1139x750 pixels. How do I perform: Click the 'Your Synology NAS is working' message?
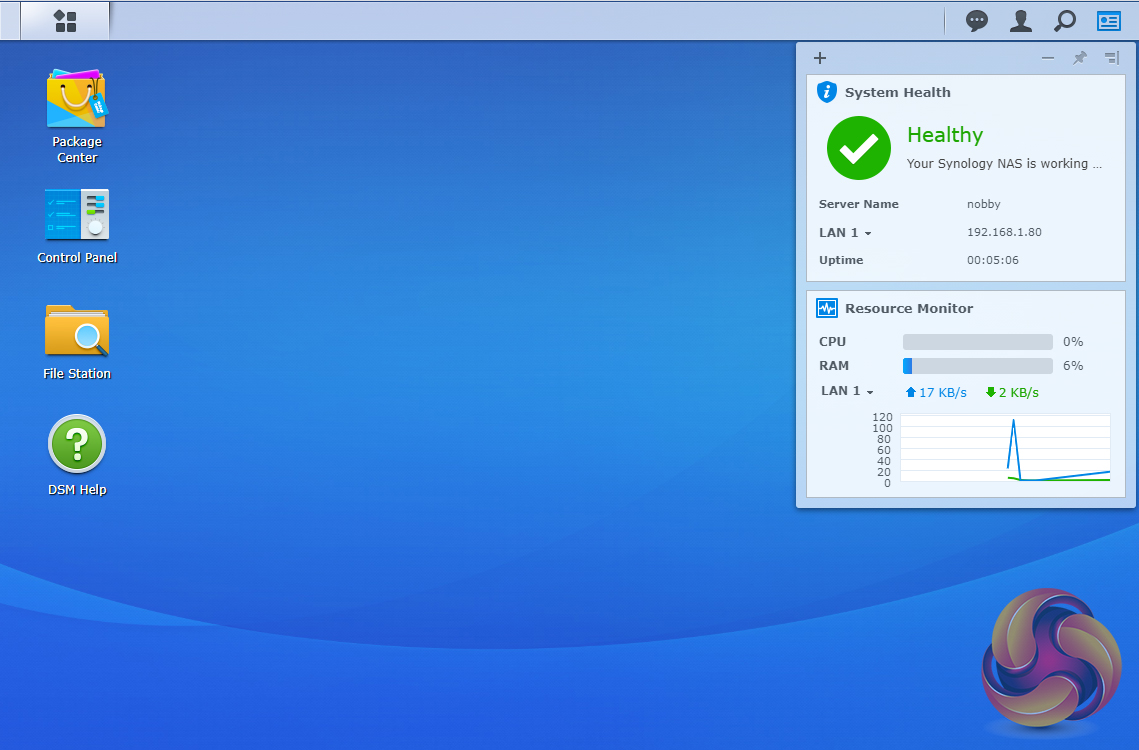click(x=1004, y=164)
